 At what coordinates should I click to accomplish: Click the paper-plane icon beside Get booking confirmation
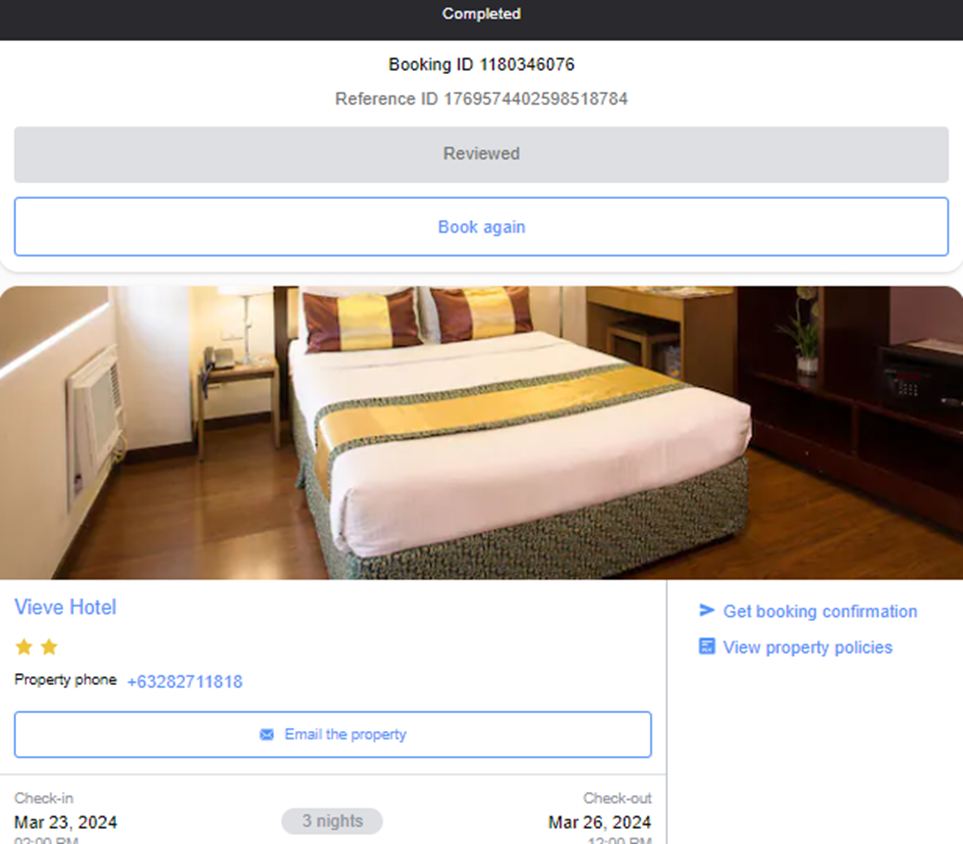click(707, 610)
